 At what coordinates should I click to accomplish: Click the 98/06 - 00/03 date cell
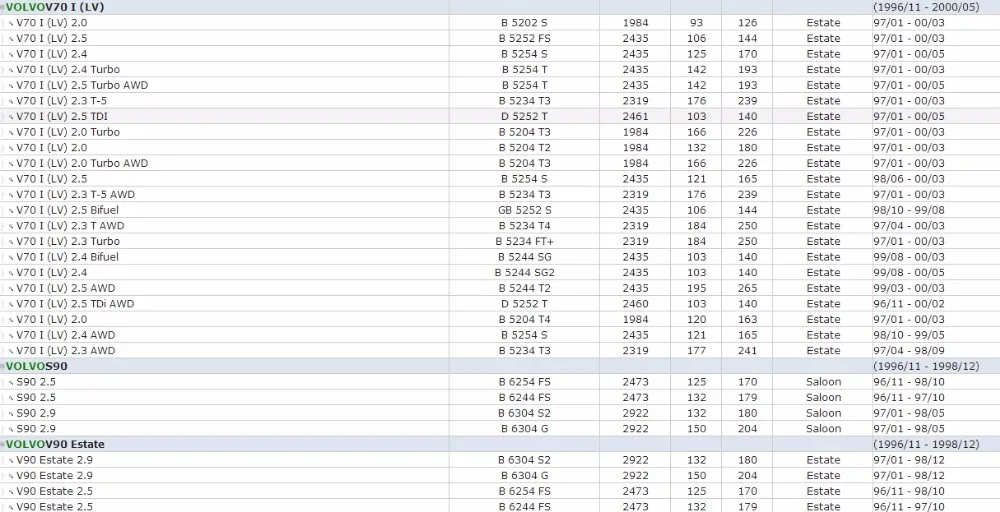(x=909, y=179)
